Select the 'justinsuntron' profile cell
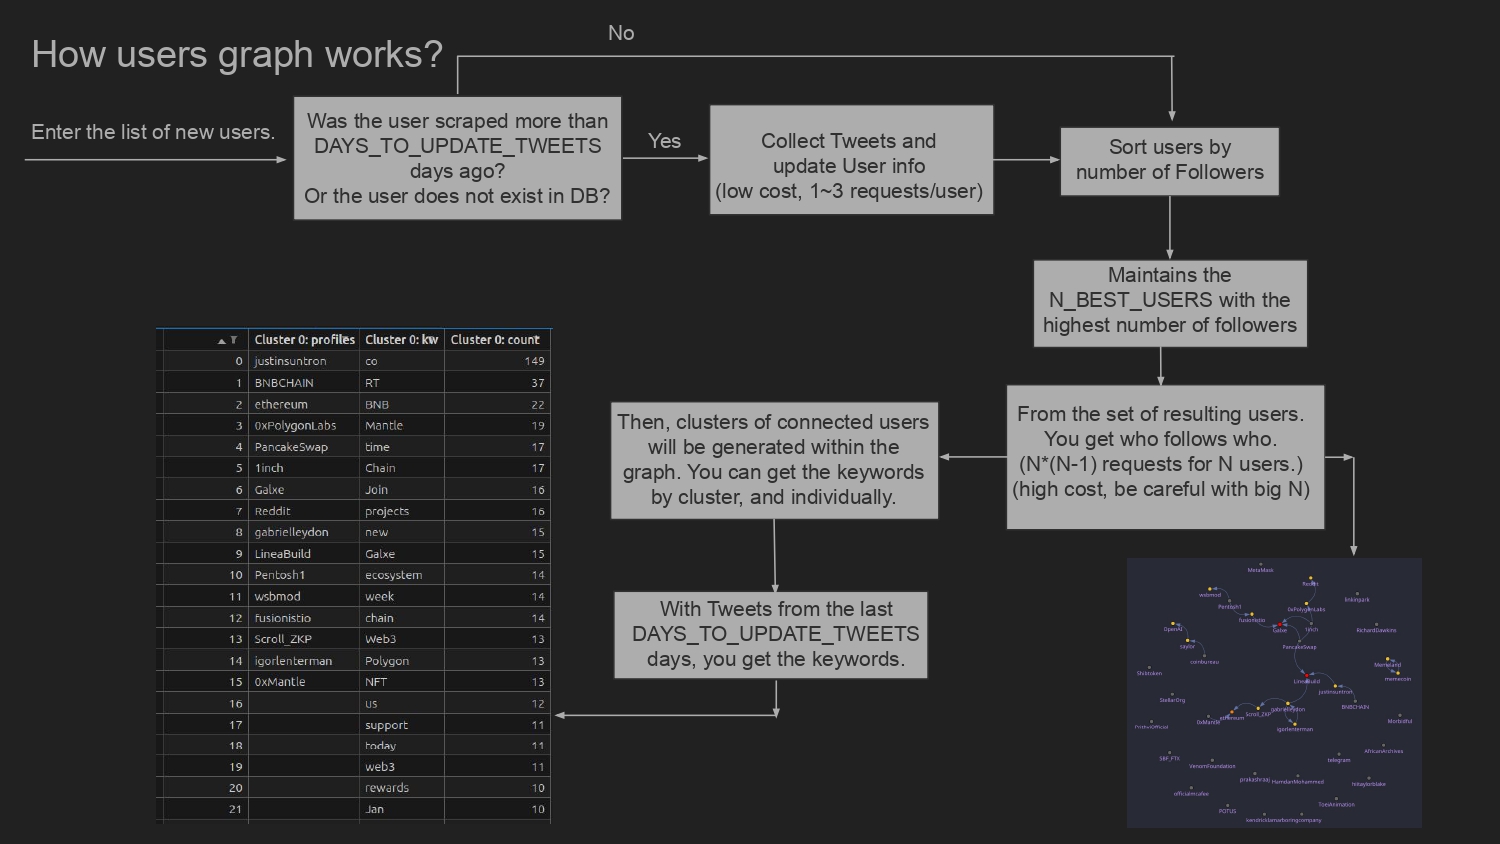The height and width of the screenshot is (844, 1500). [x=290, y=361]
